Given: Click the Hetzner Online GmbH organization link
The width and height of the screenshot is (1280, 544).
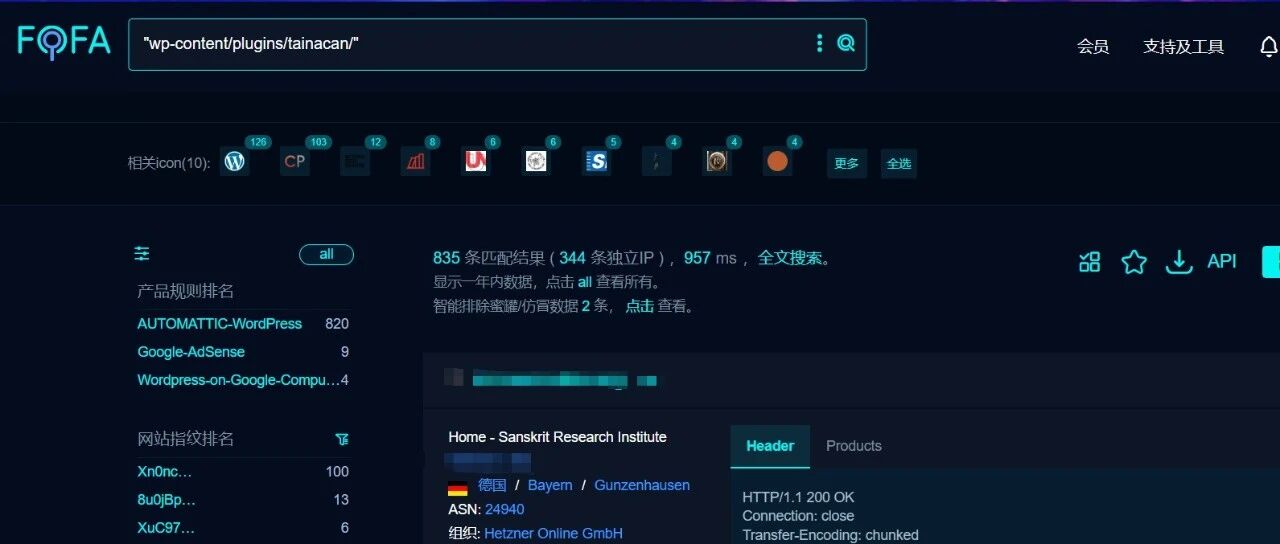Looking at the screenshot, I should pyautogui.click(x=554, y=533).
